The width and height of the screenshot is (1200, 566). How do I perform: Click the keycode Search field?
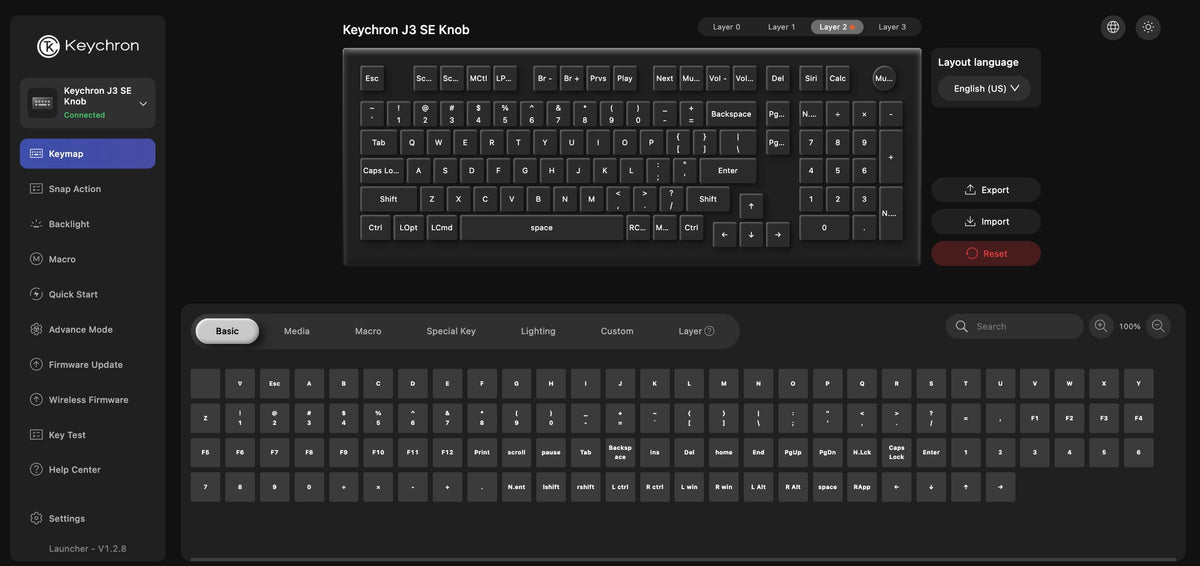1014,326
